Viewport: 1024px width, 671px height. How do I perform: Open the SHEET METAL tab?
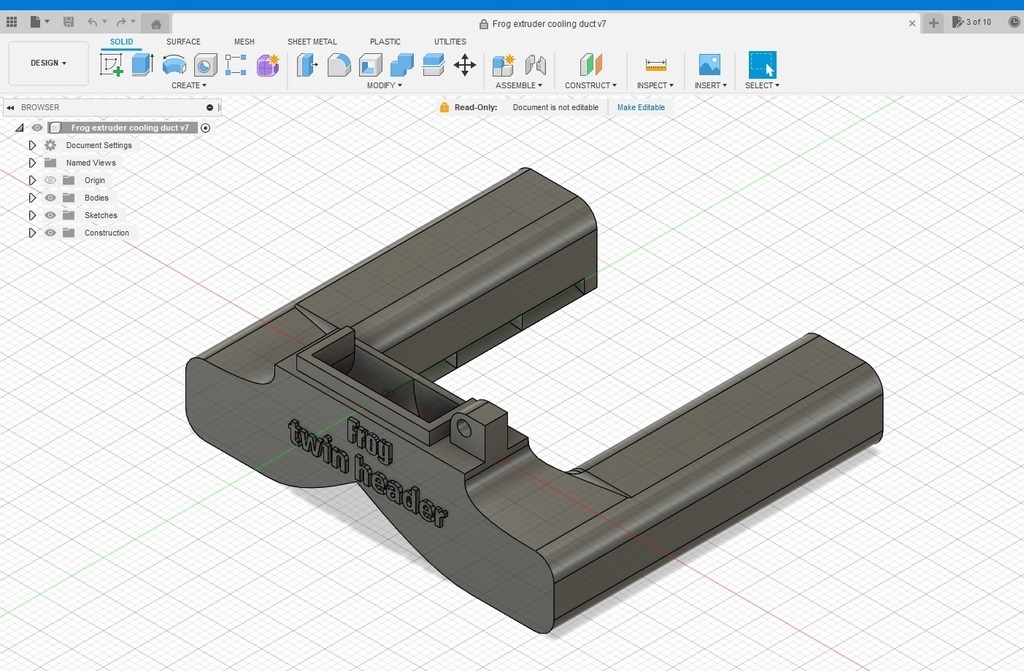coord(312,42)
